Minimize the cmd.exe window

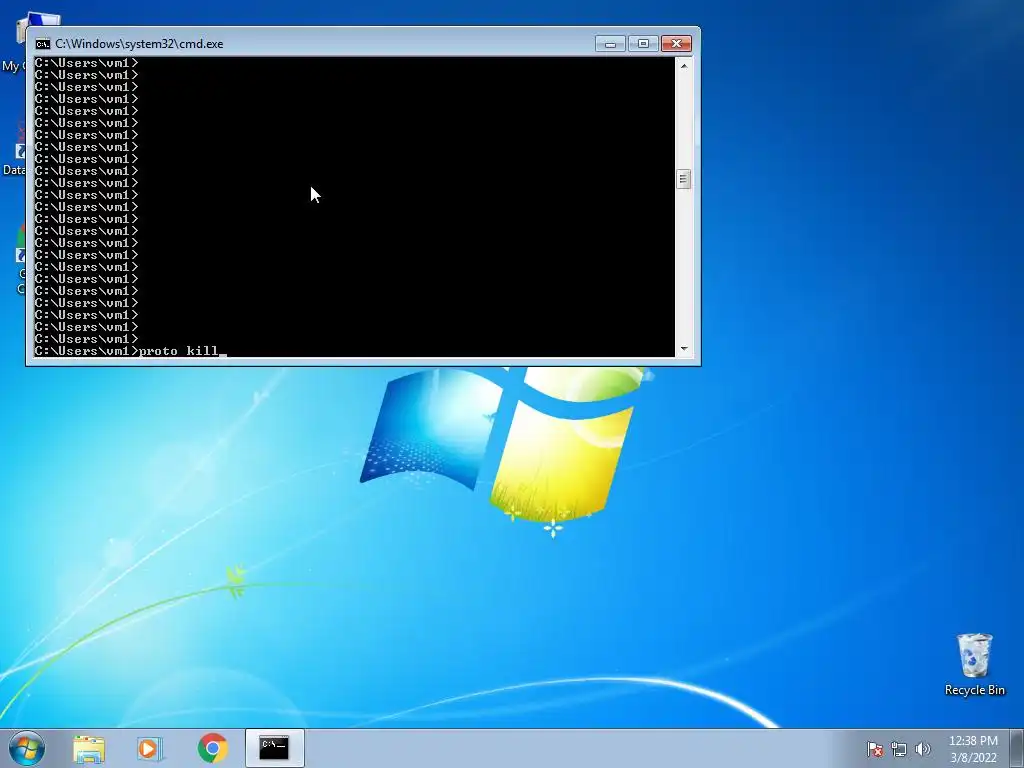coord(610,44)
